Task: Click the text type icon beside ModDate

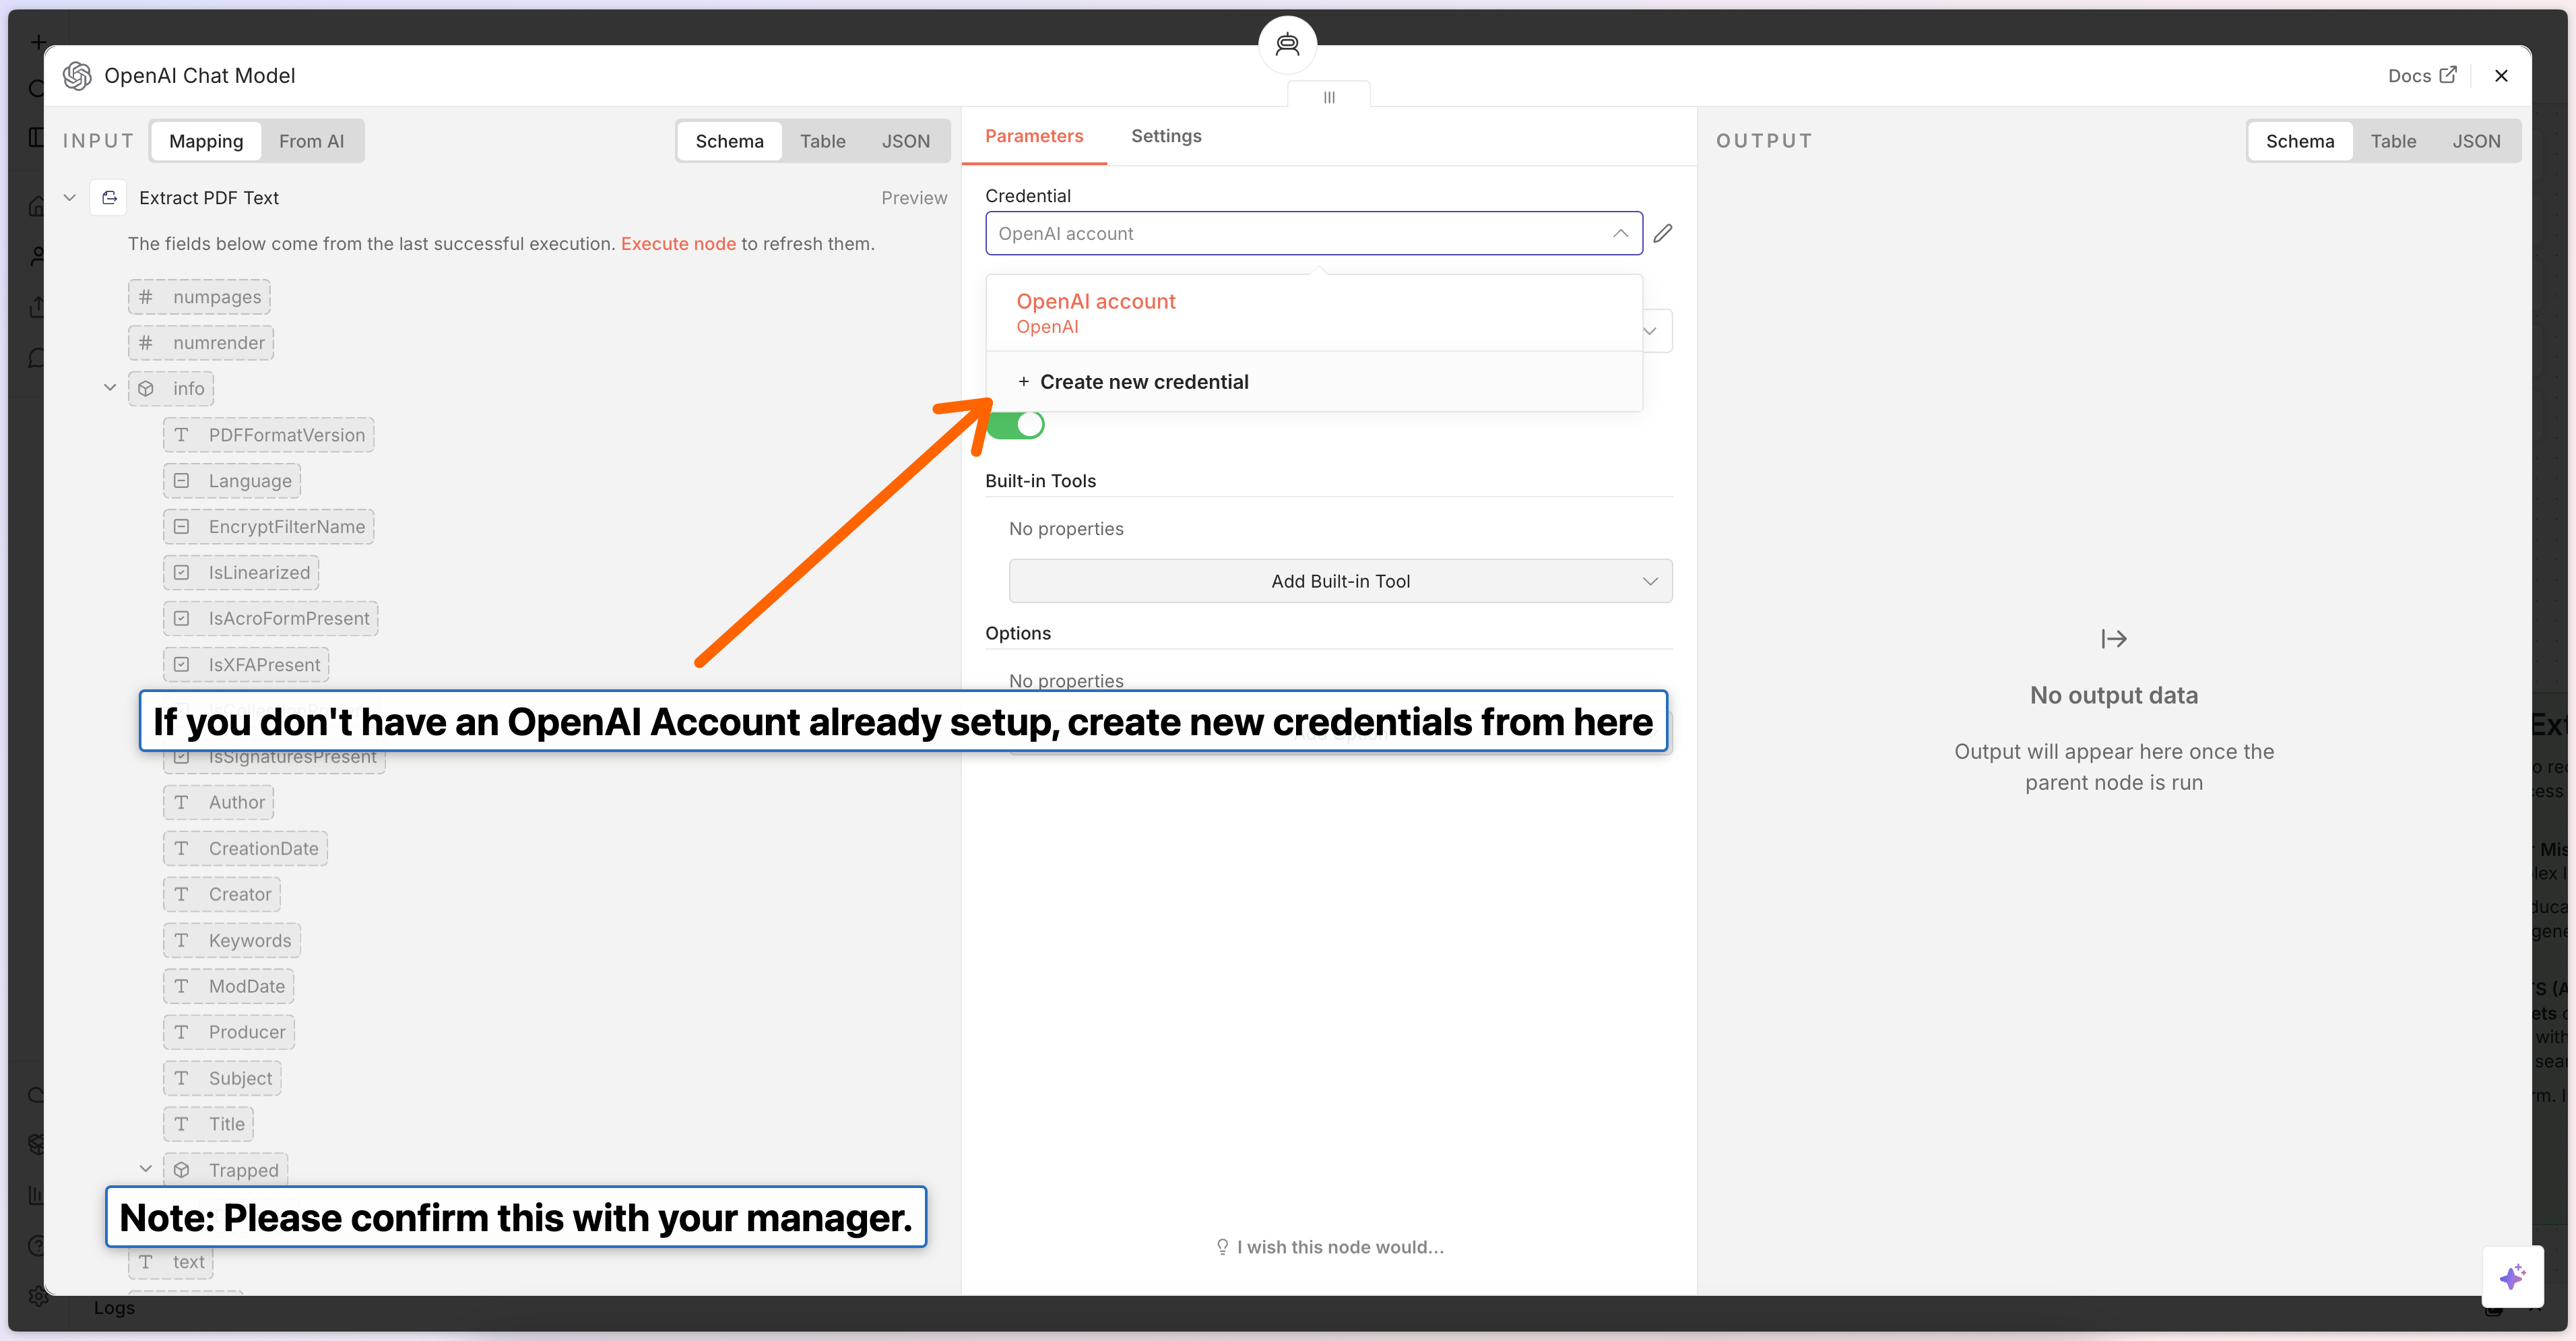Action: (x=181, y=986)
